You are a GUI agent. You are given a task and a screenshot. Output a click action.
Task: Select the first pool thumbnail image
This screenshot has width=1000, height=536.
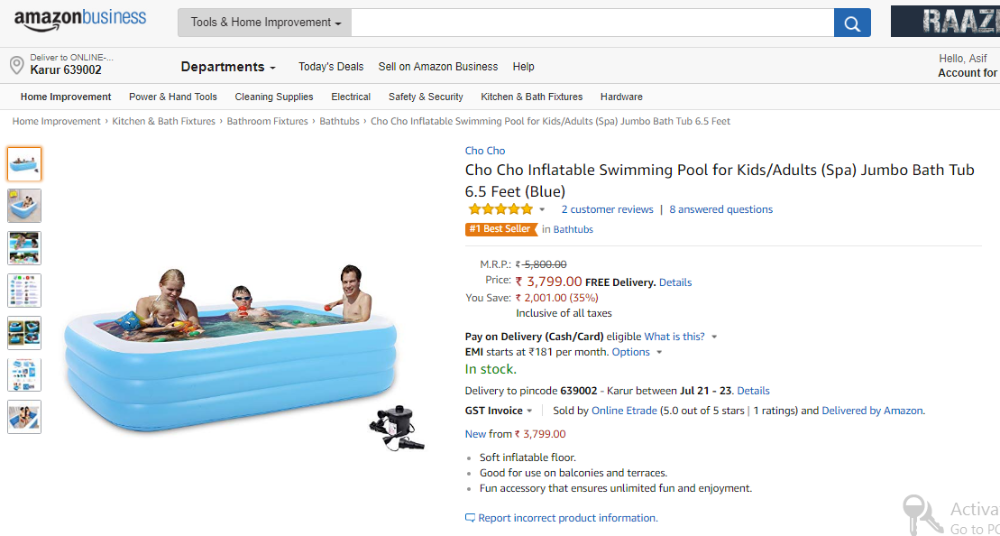(24, 164)
